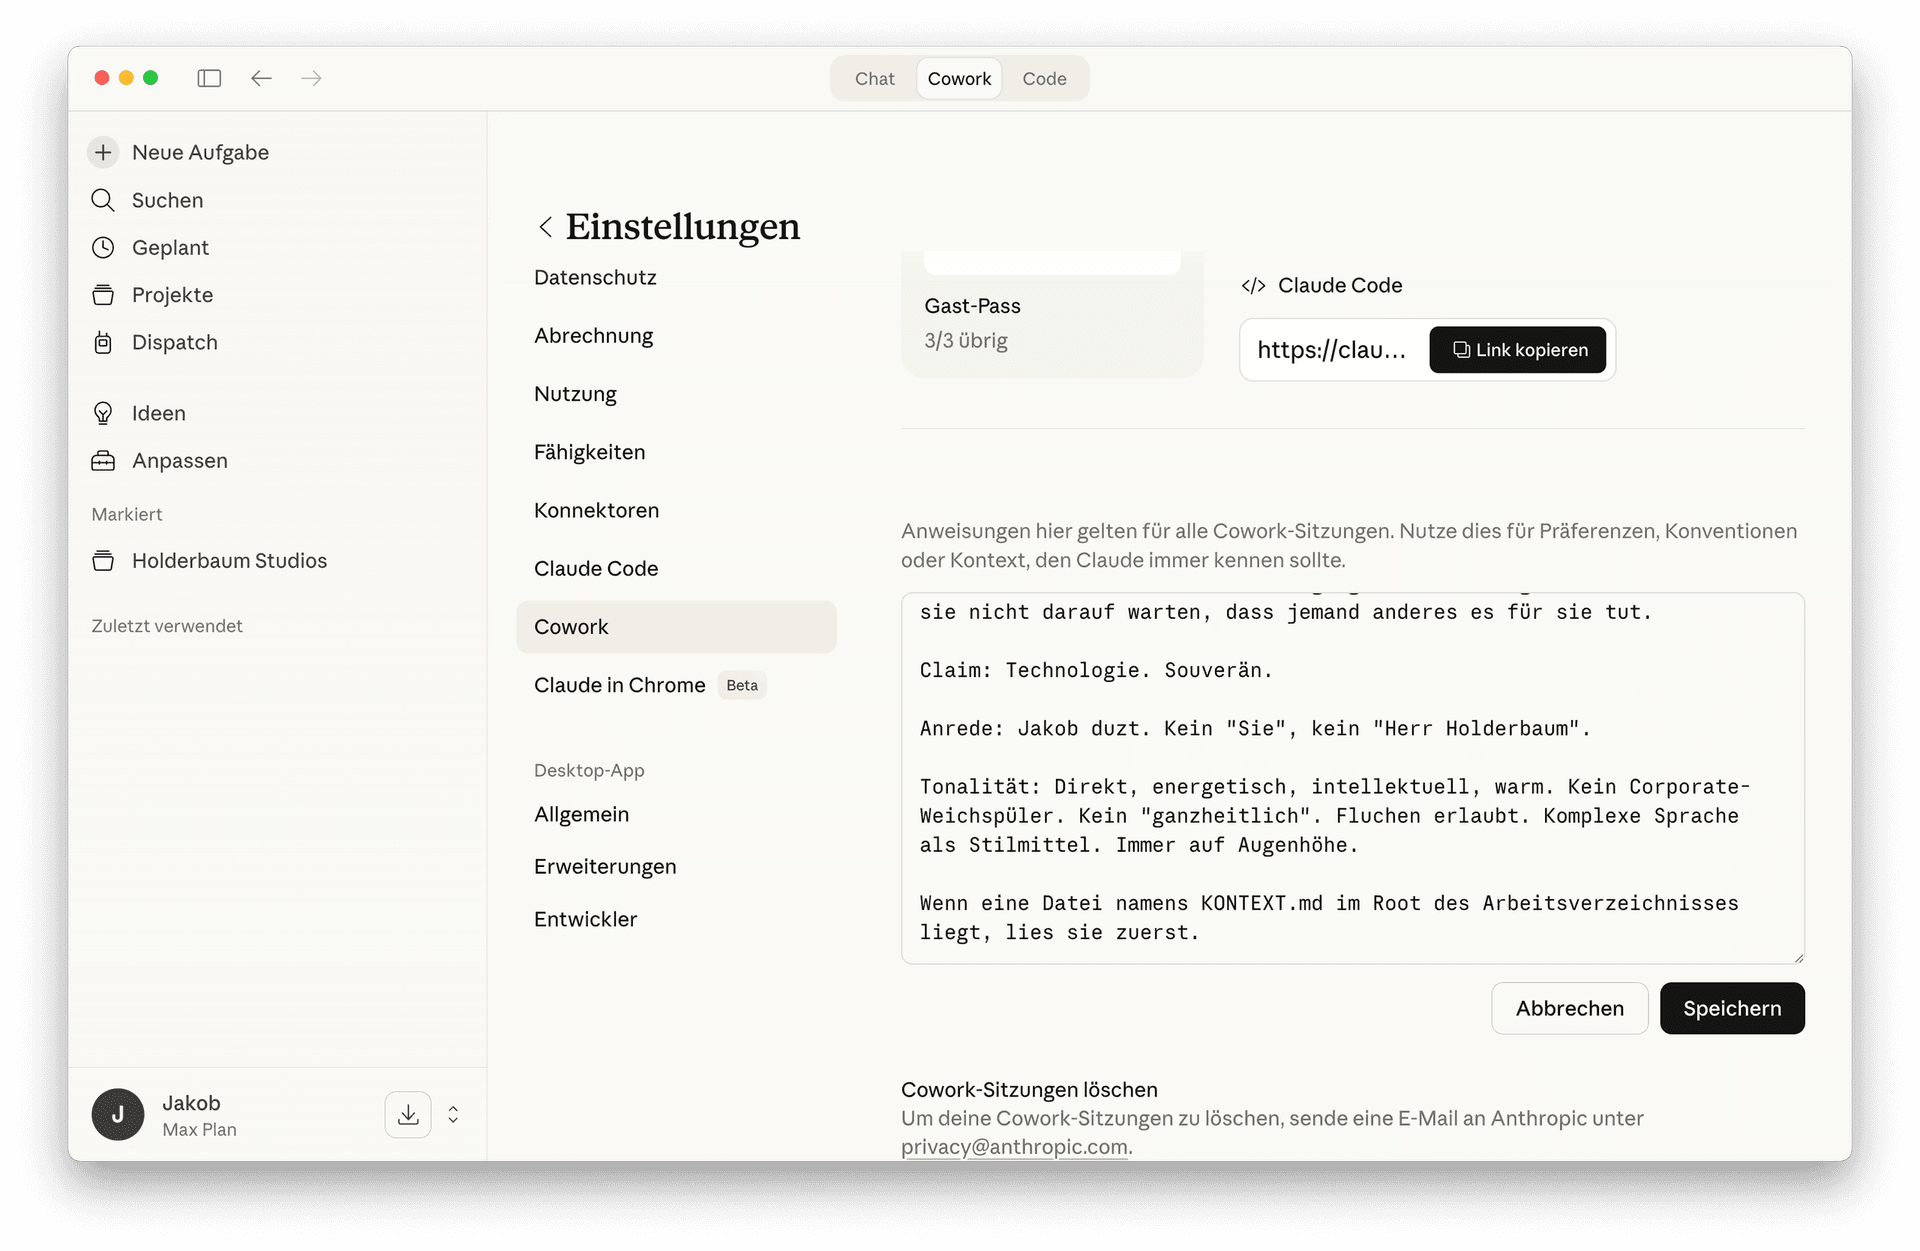Click the Einstellungen title

pyautogui.click(x=683, y=227)
